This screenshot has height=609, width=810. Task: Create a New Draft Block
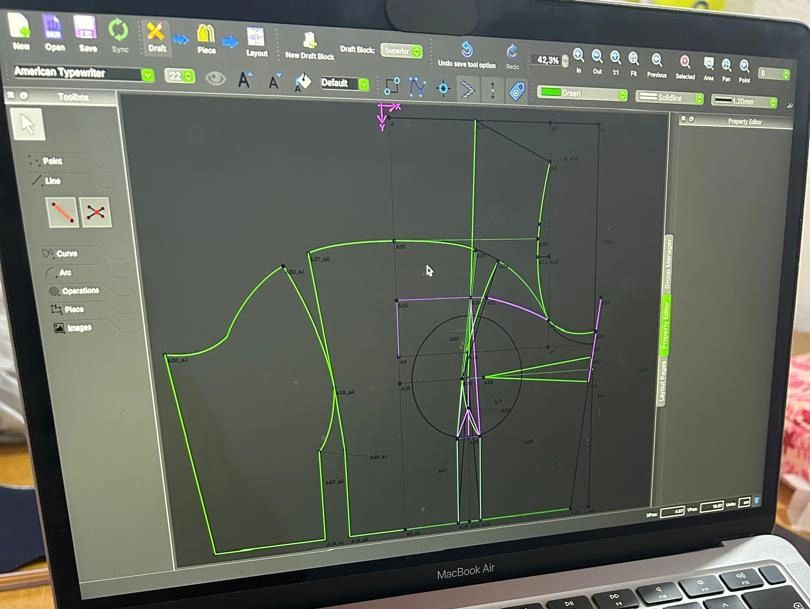(309, 46)
